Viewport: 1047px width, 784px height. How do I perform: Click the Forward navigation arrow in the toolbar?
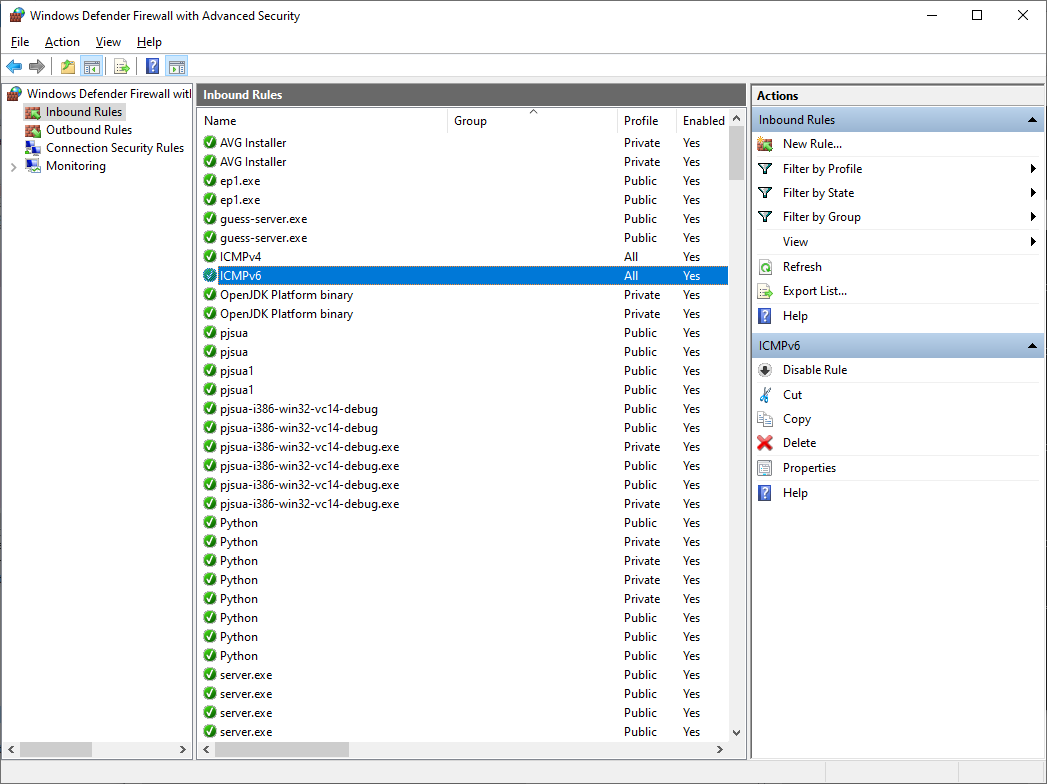point(38,66)
